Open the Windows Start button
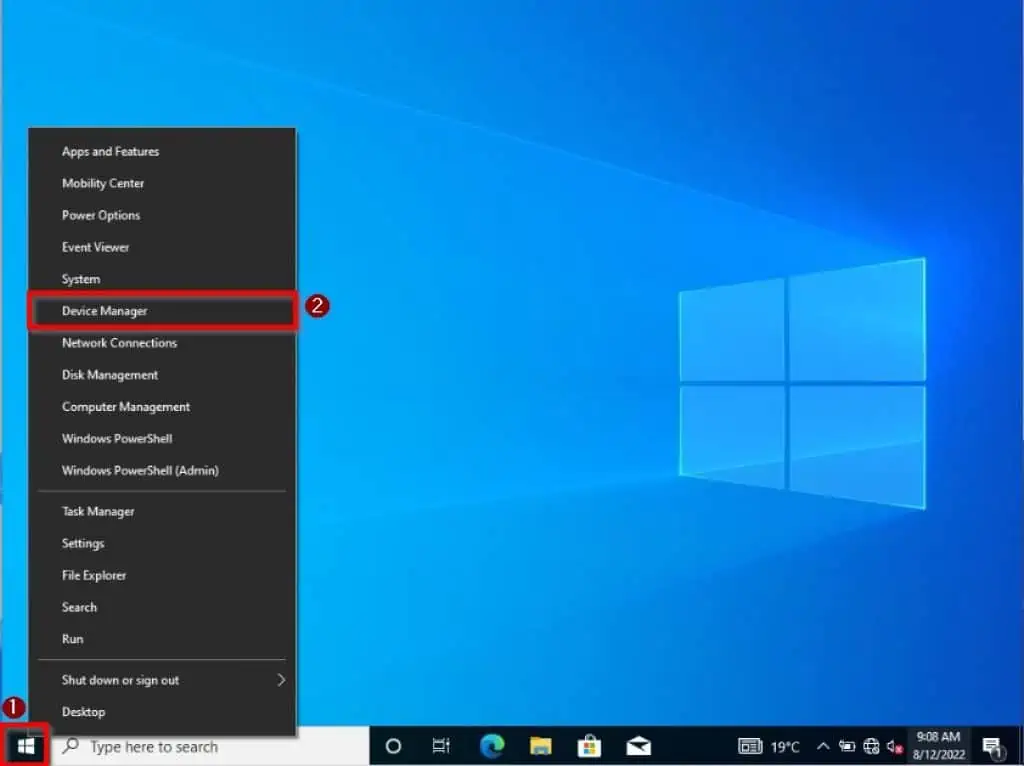This screenshot has height=766, width=1024. point(26,746)
